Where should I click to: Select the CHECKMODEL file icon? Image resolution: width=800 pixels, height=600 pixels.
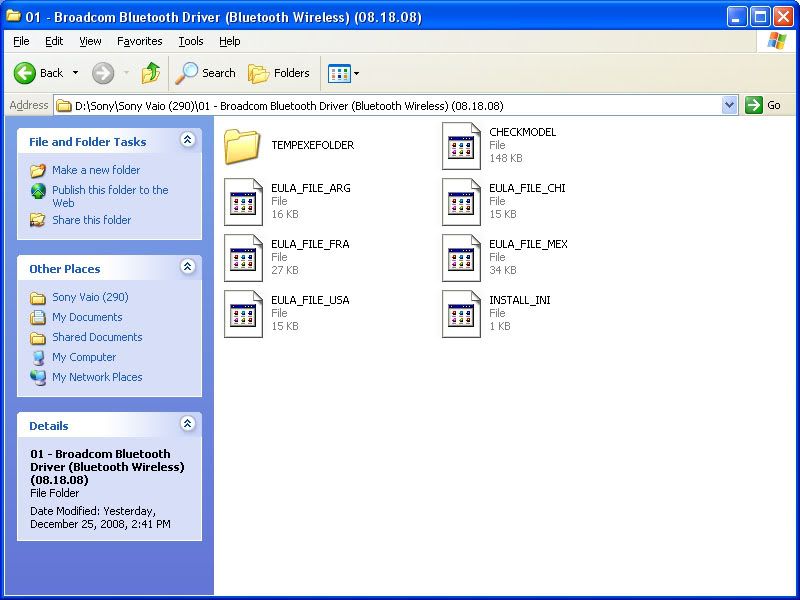pos(461,146)
